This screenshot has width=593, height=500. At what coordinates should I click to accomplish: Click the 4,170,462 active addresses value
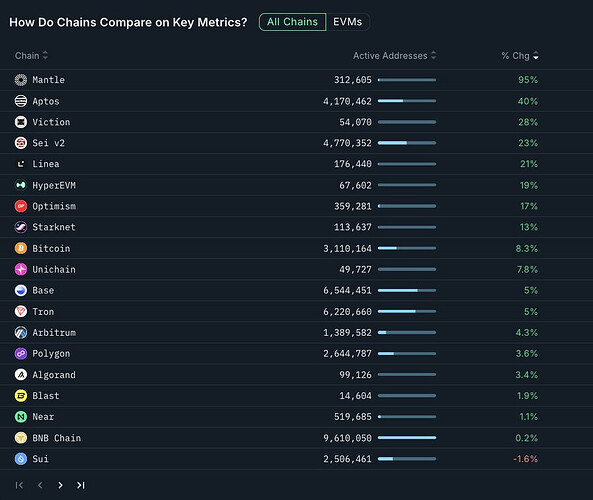(x=347, y=101)
